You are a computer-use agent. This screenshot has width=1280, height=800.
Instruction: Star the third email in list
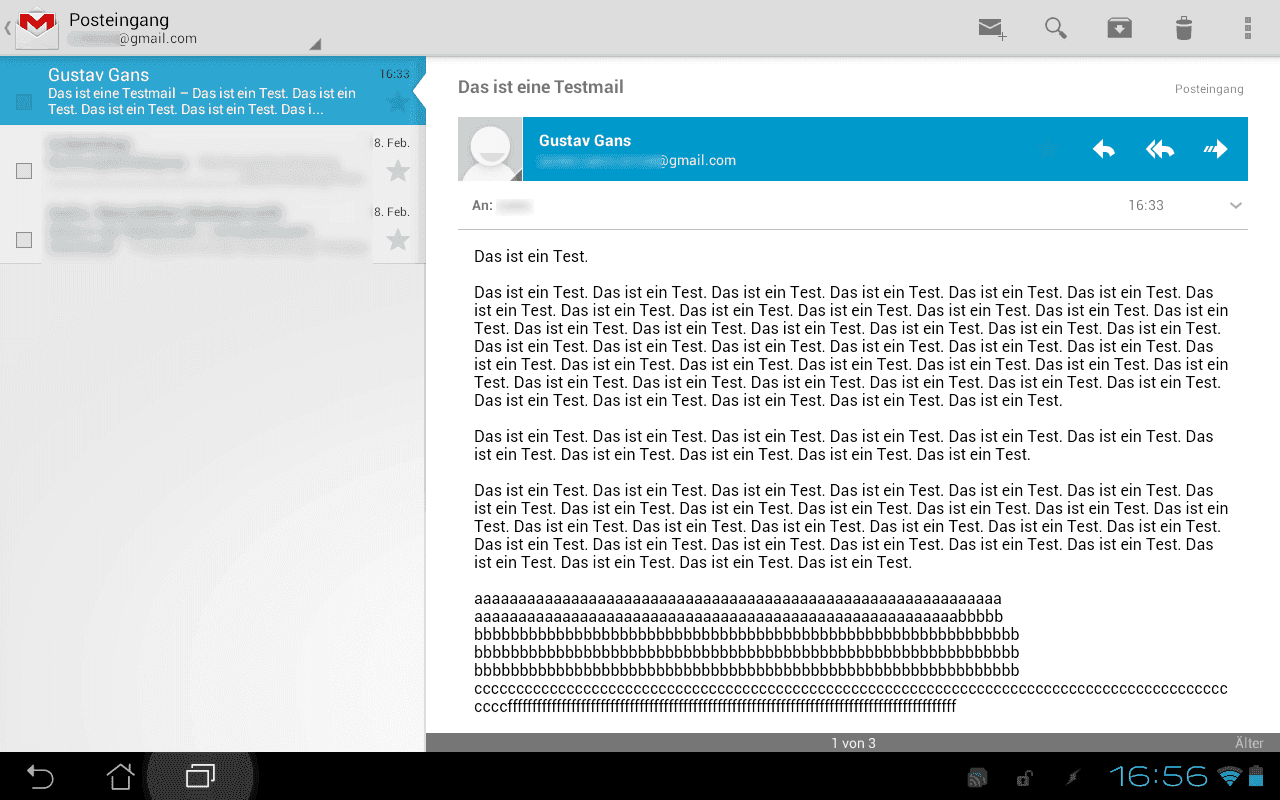(x=398, y=240)
